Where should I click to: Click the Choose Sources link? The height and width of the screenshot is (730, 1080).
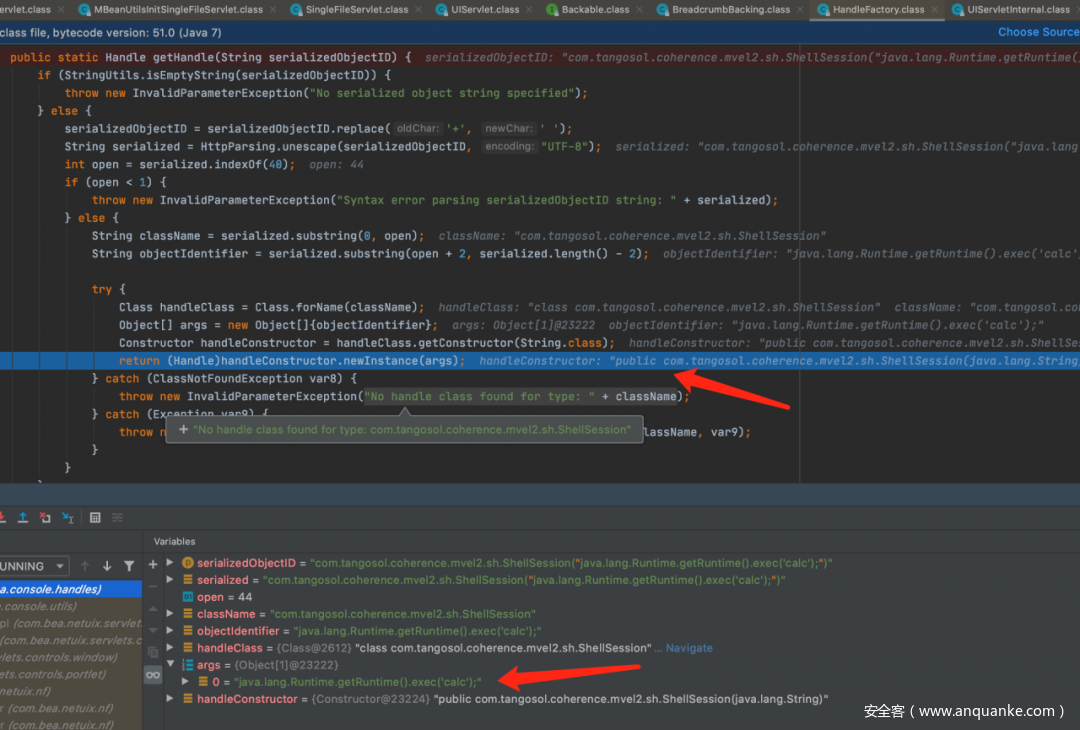point(1038,32)
